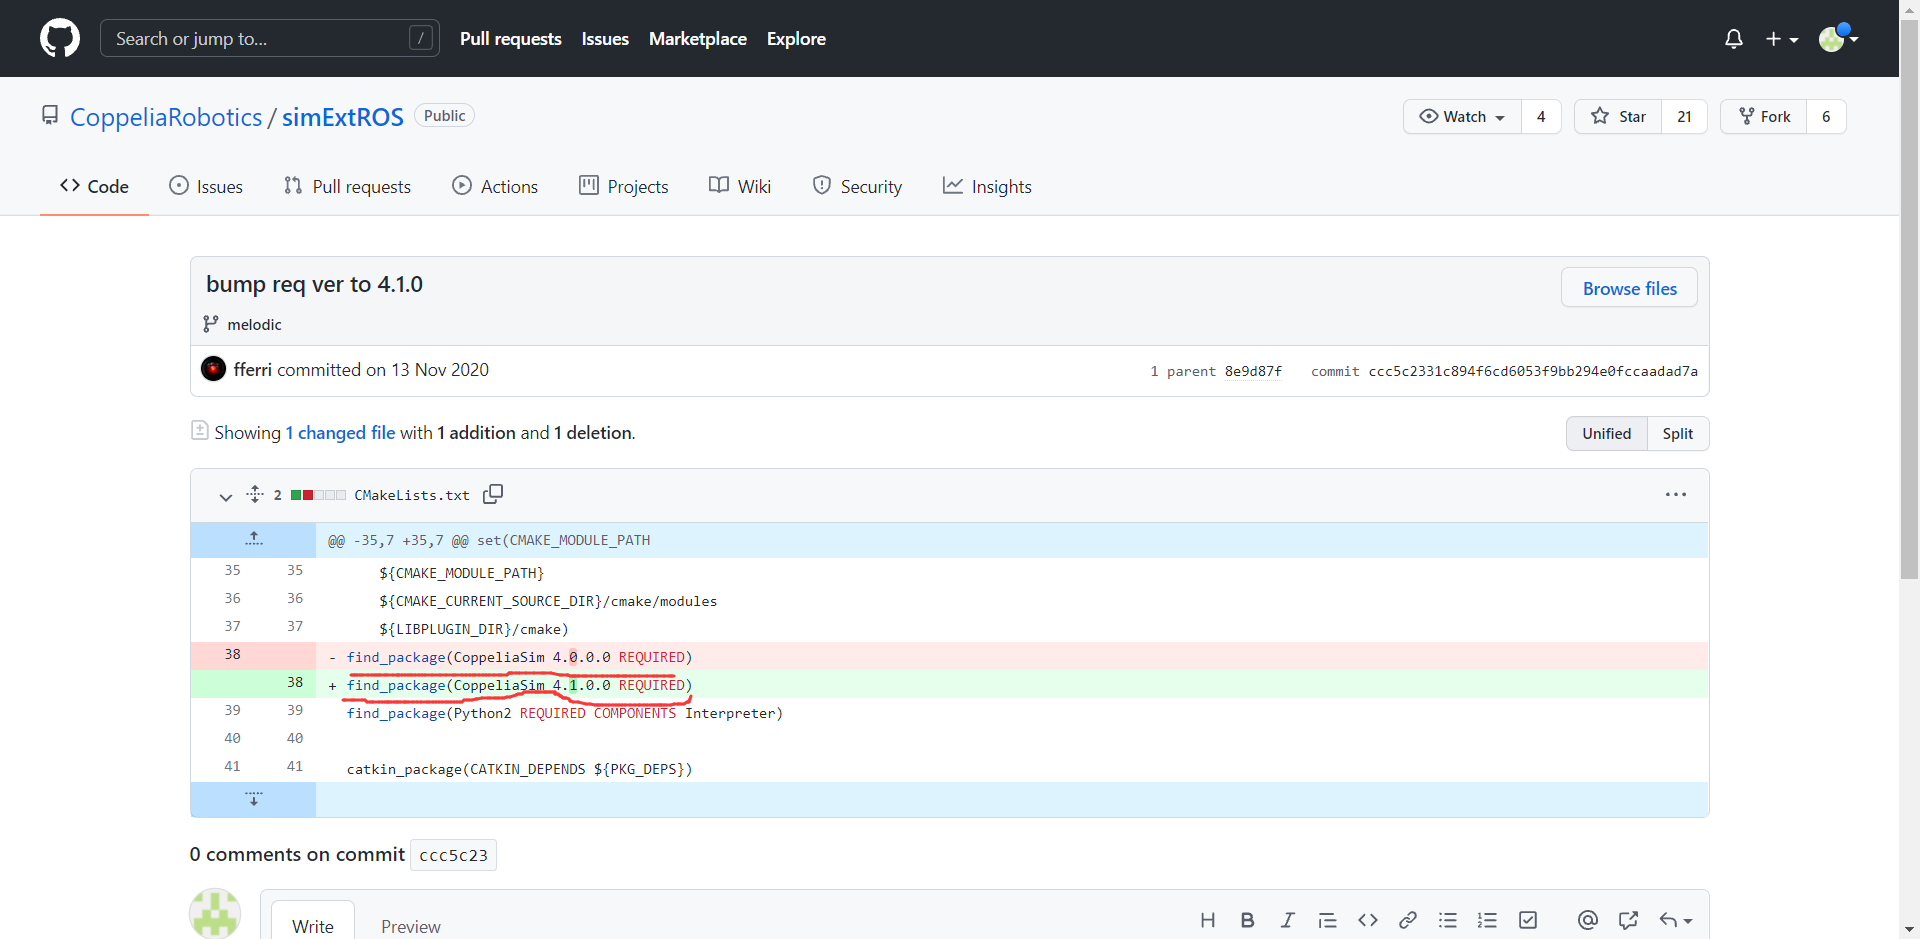Switch to the Preview comment tab

click(410, 926)
